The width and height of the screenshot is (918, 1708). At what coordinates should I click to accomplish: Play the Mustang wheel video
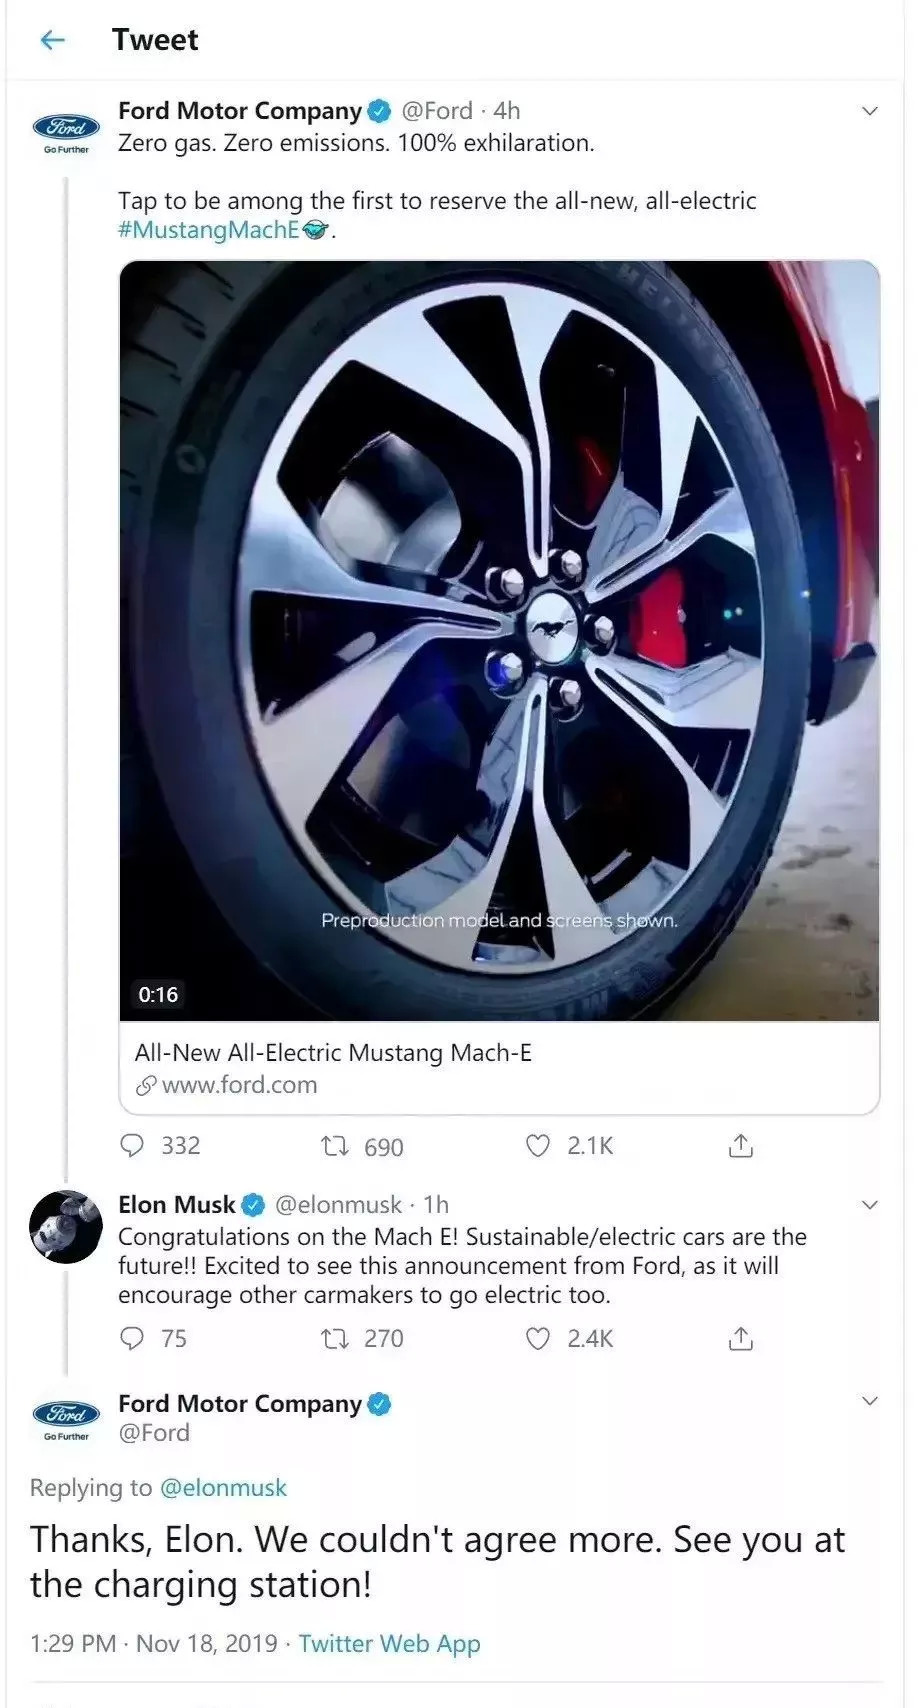(x=499, y=640)
